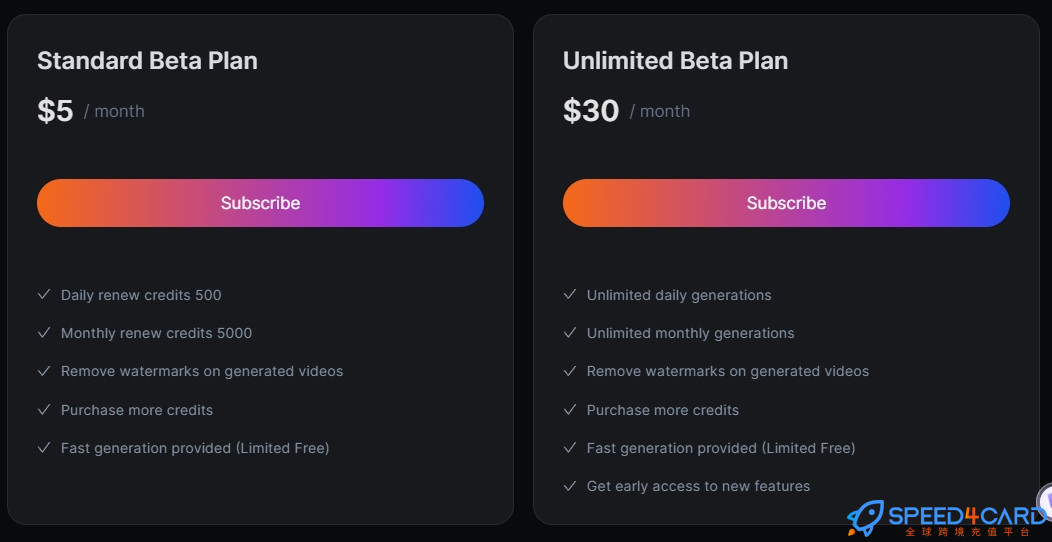Click Speed4Card rocket logo icon
Screen dimensions: 1052x542
click(x=865, y=518)
